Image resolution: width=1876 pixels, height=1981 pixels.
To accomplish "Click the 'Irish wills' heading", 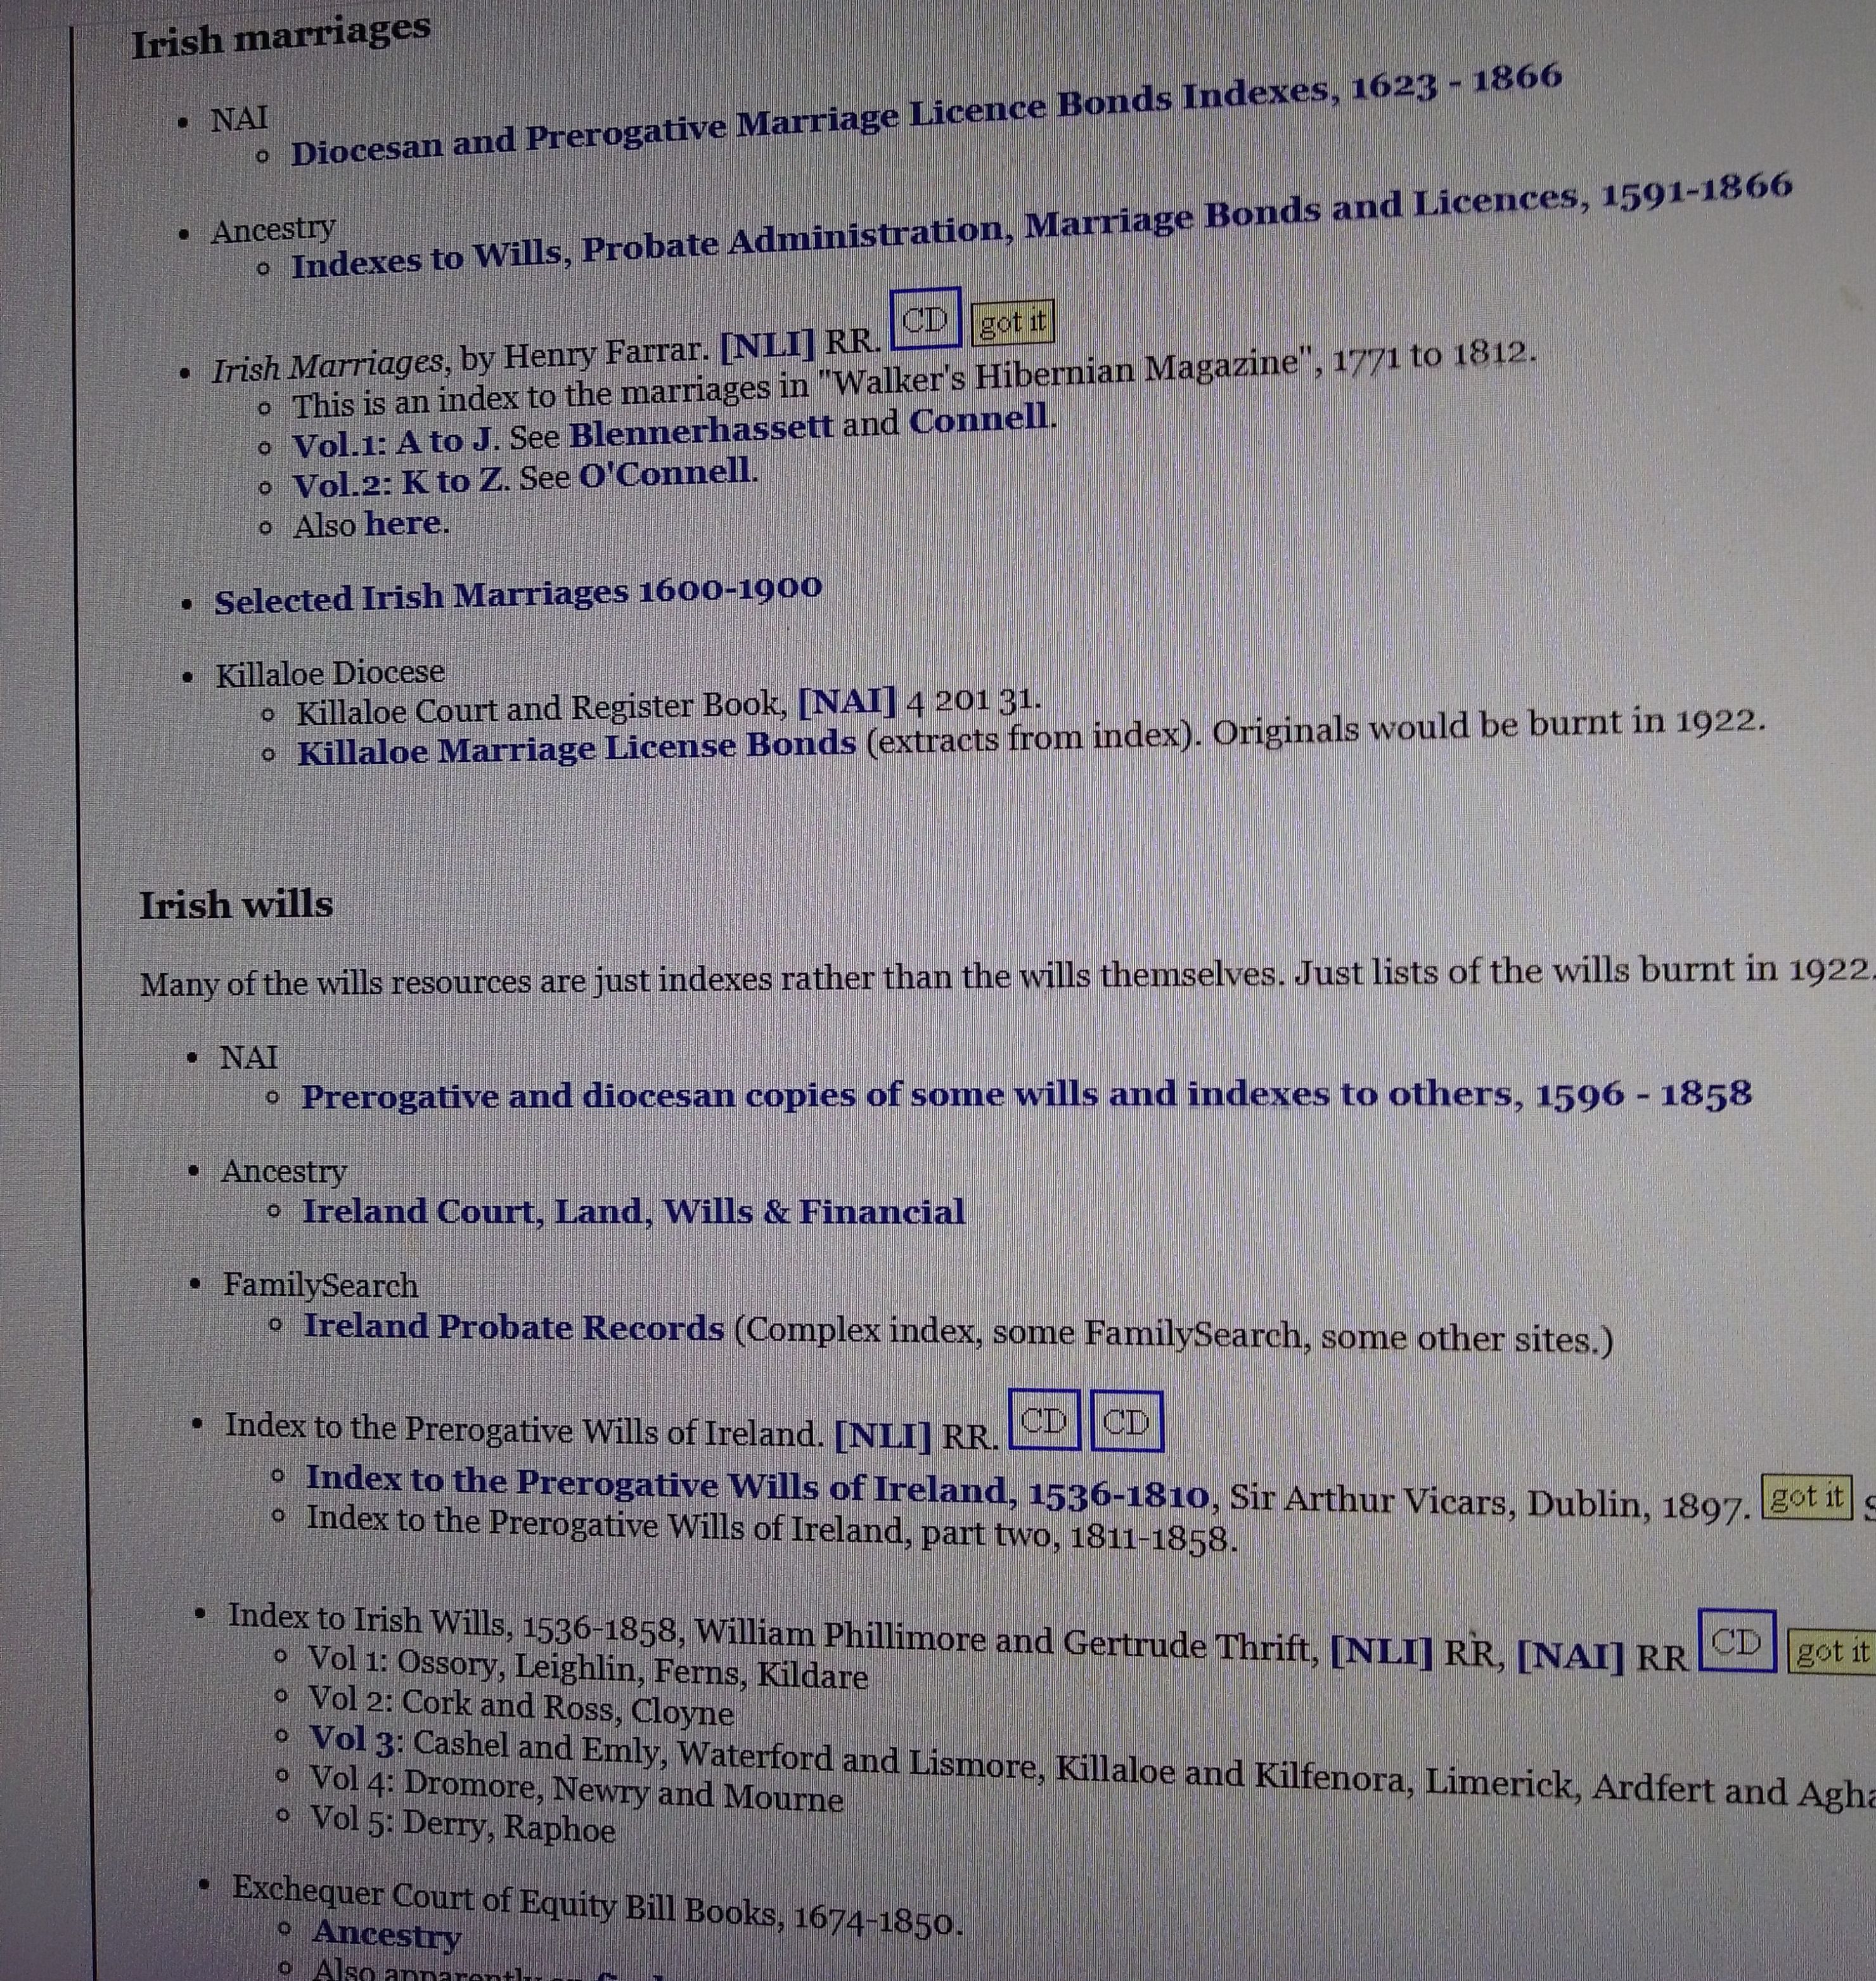I will pos(236,904).
